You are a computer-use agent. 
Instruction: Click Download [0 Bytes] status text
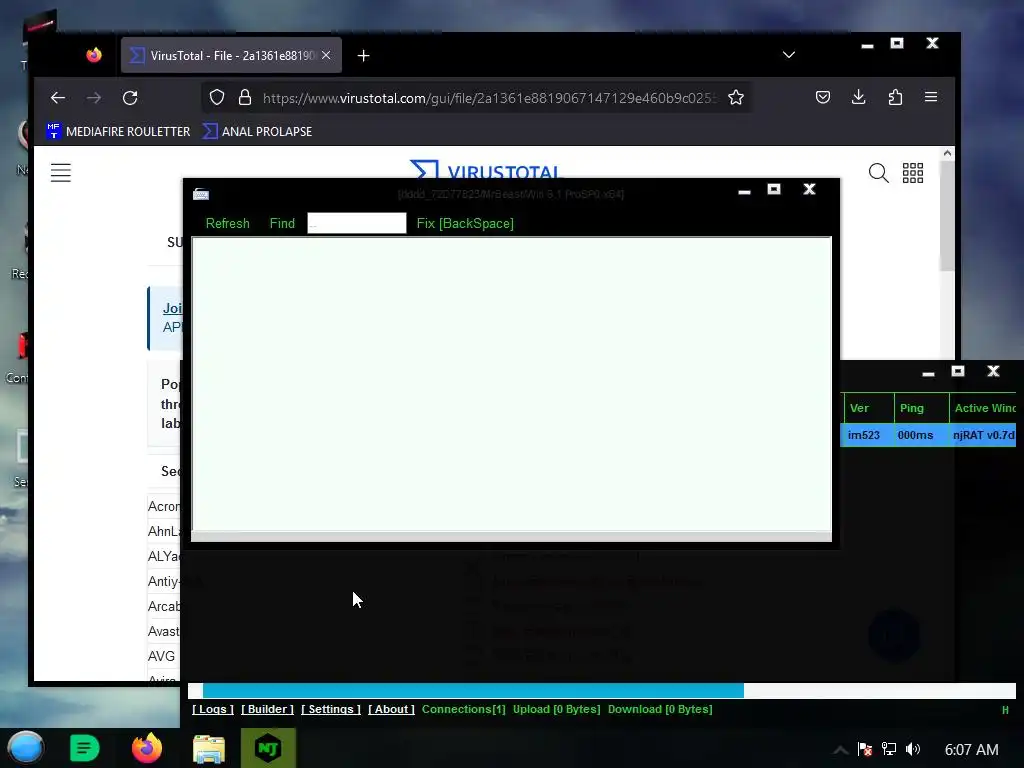tap(660, 709)
